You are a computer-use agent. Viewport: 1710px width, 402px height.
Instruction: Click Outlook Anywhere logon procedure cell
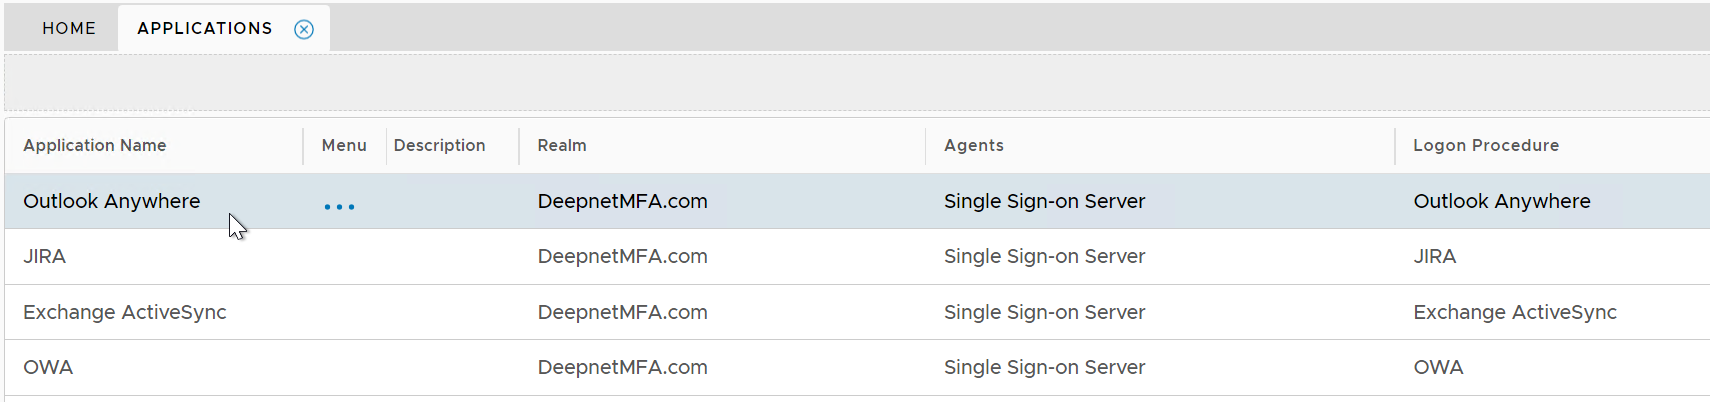pos(1501,201)
